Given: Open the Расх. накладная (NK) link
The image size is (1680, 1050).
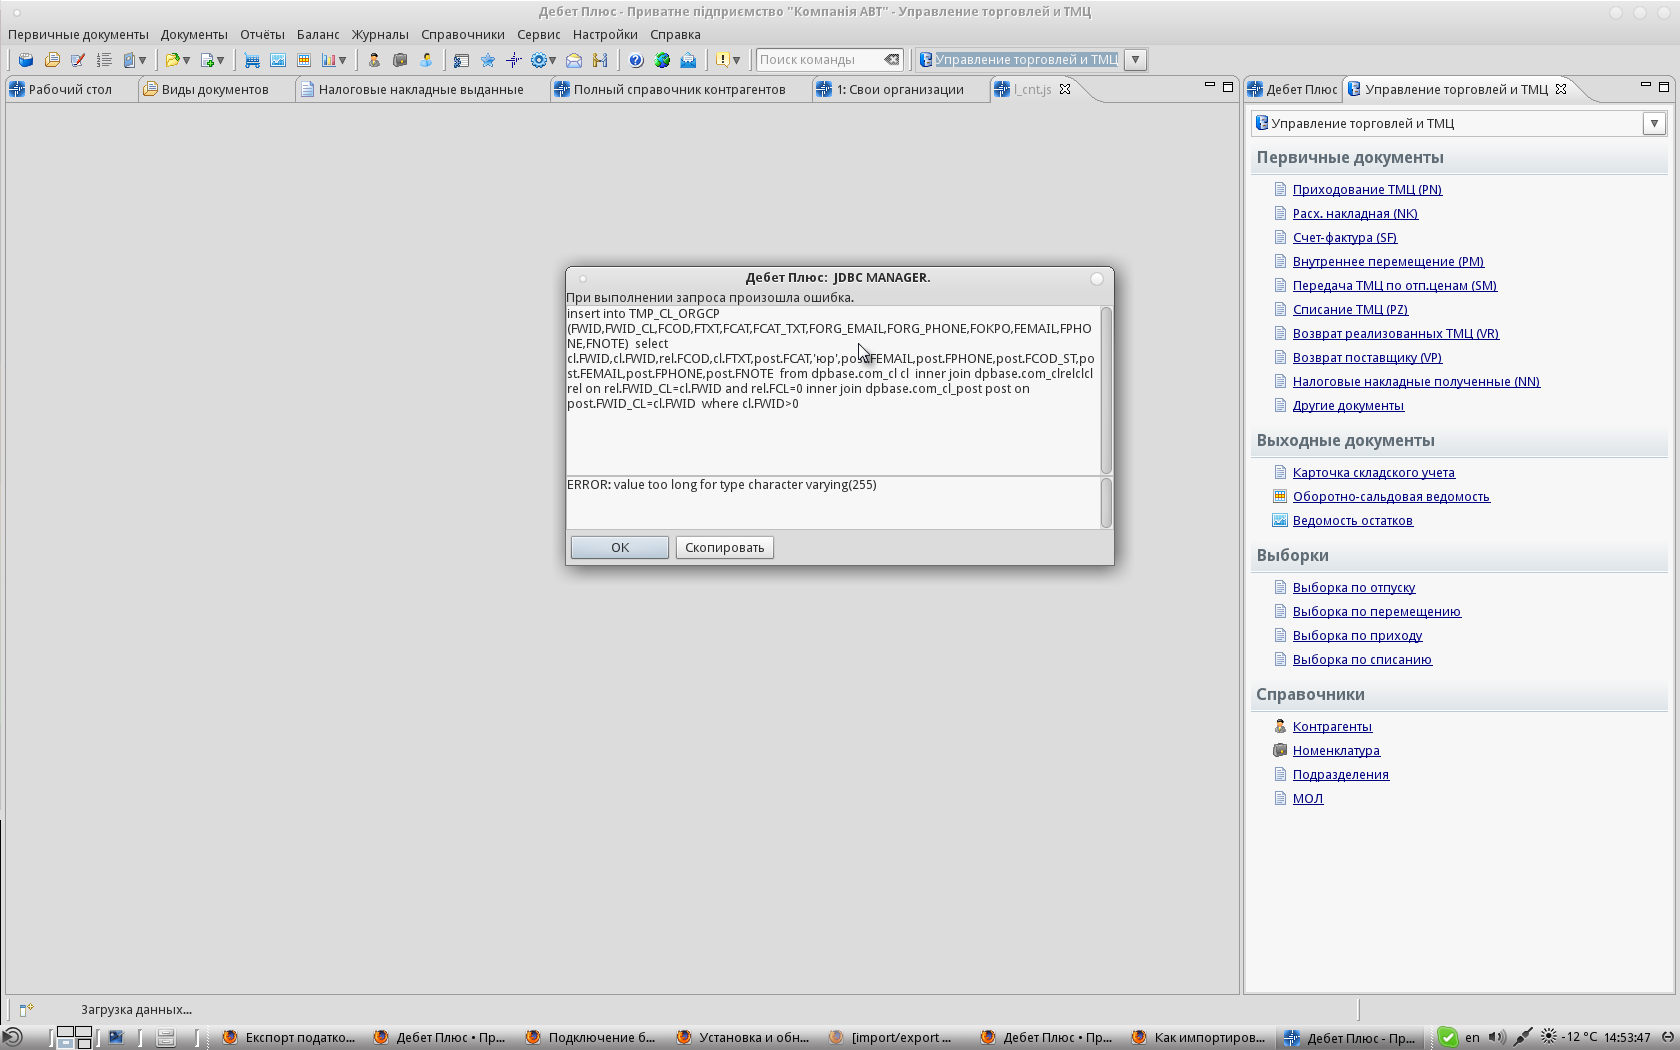Looking at the screenshot, I should click(1355, 213).
